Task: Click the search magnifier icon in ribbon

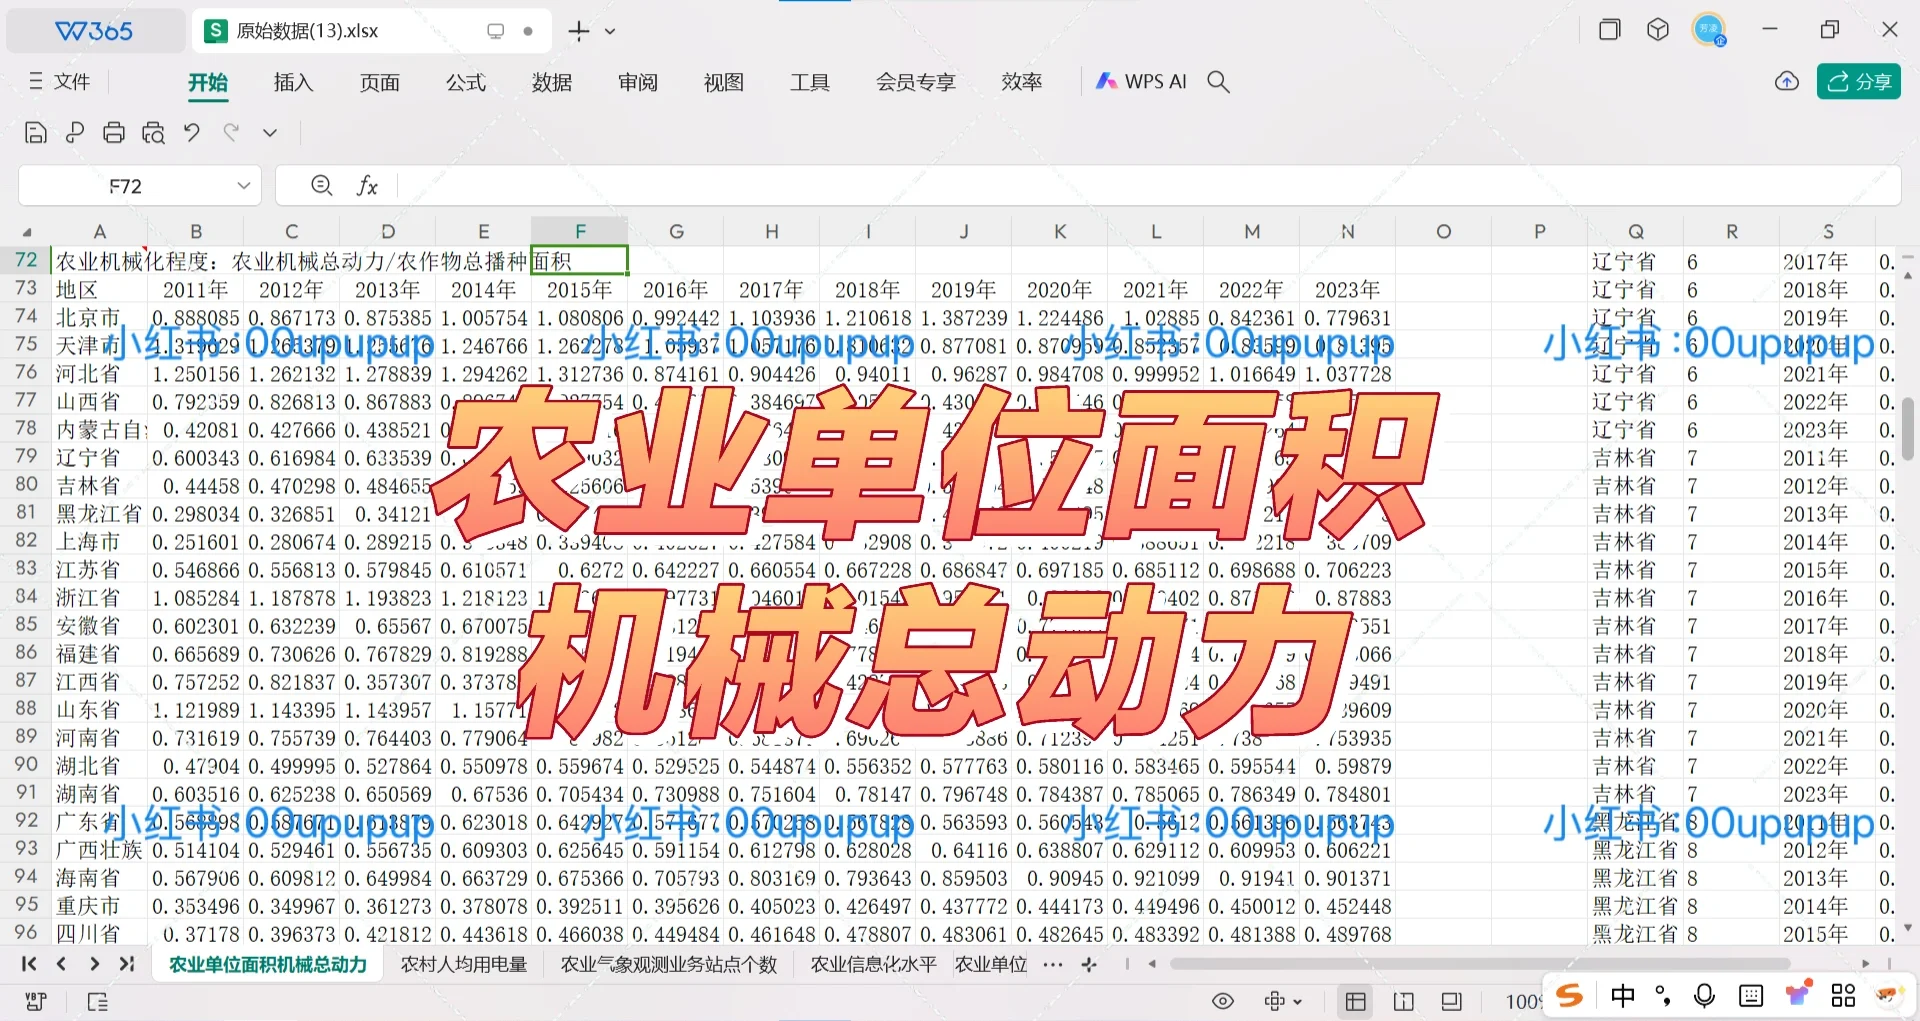Action: tap(1218, 82)
